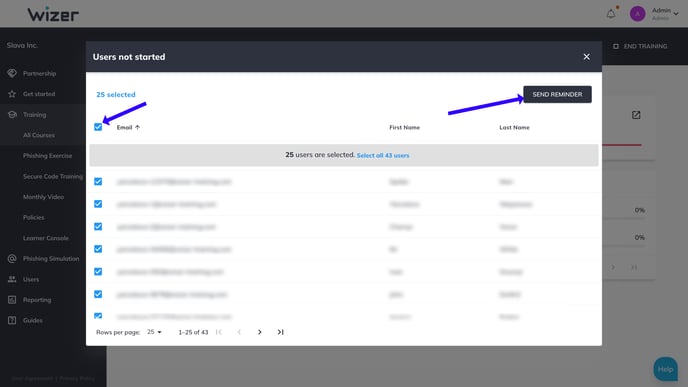Uncheck the second user row checkbox
Image resolution: width=688 pixels, height=387 pixels.
click(x=98, y=204)
